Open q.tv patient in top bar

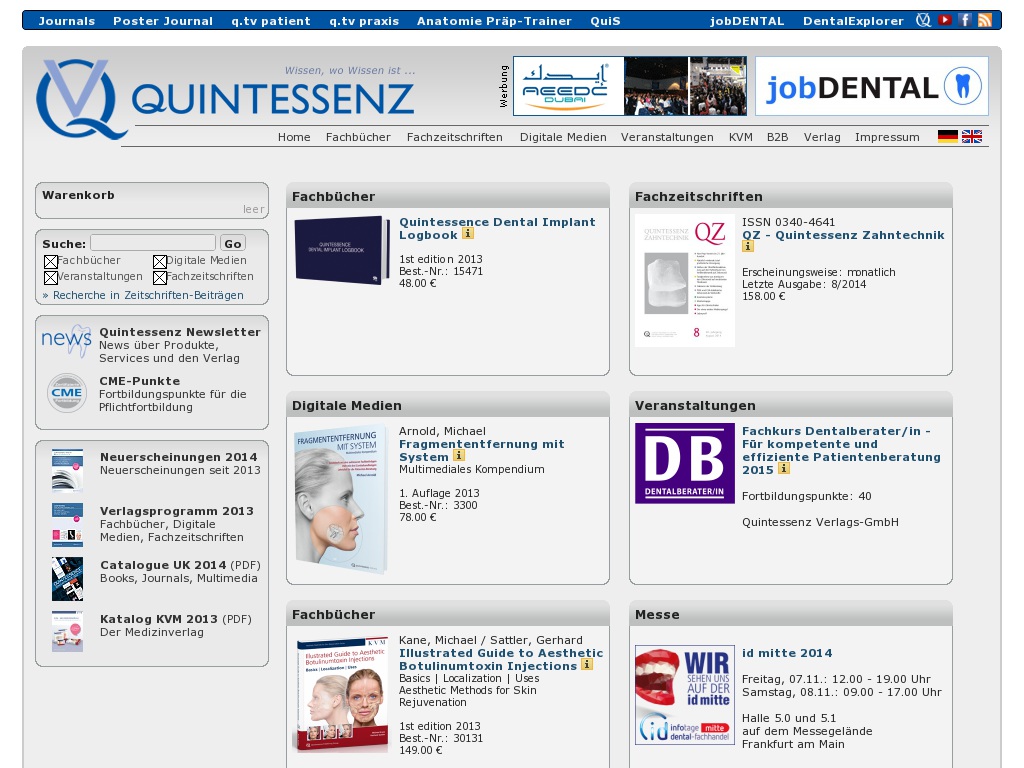coord(271,21)
